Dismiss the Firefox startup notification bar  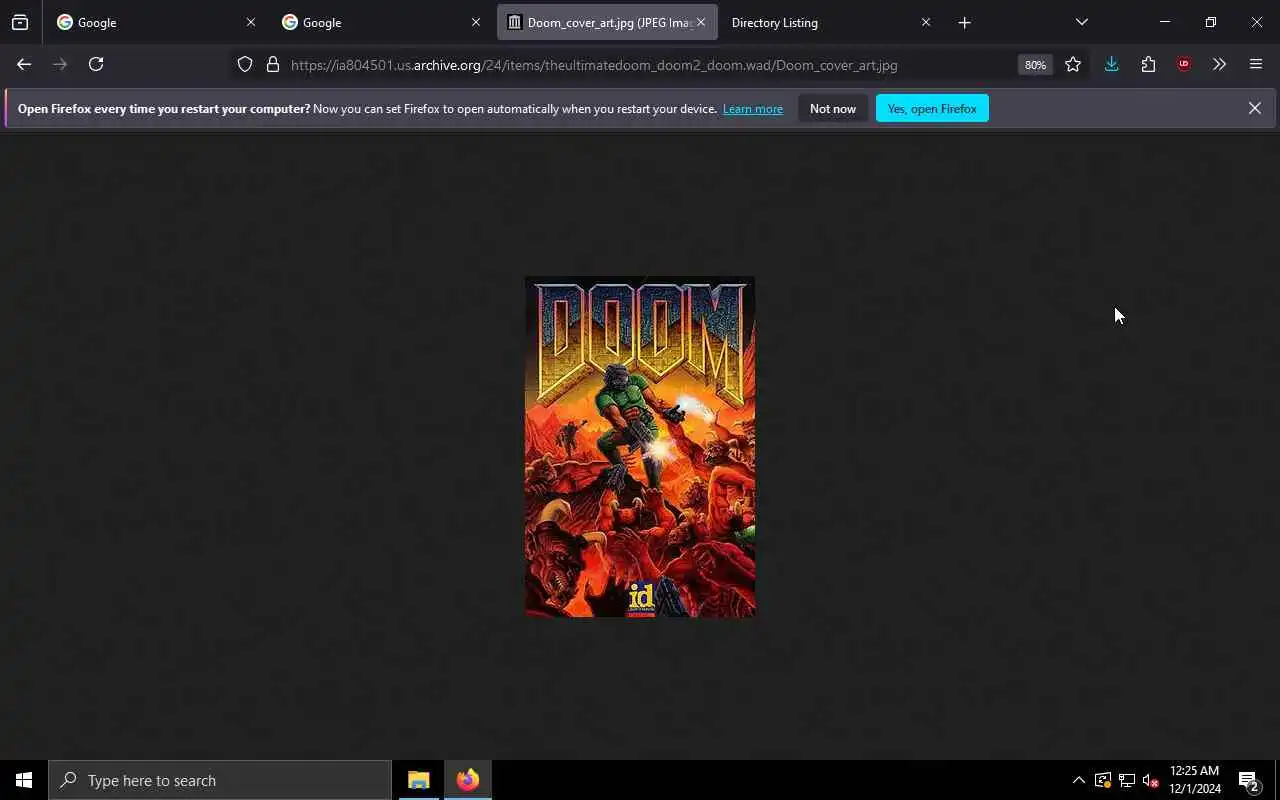1254,108
